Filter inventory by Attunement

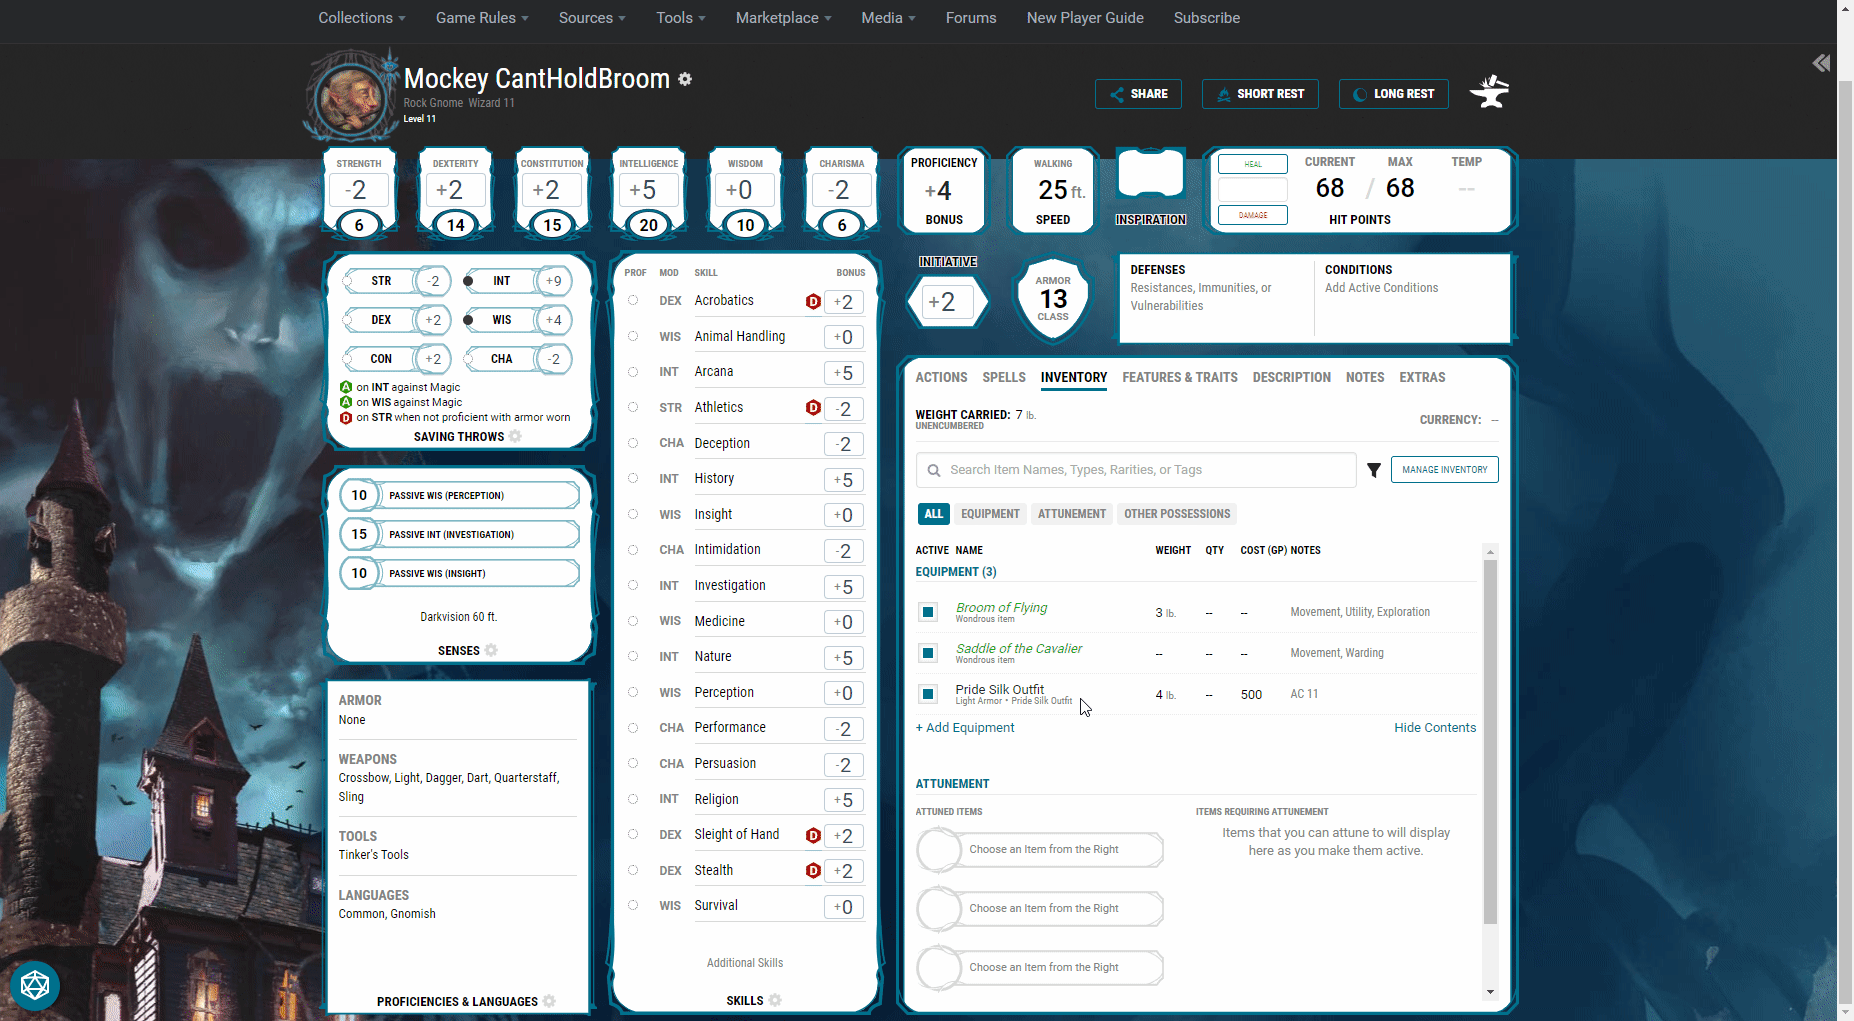tap(1072, 514)
